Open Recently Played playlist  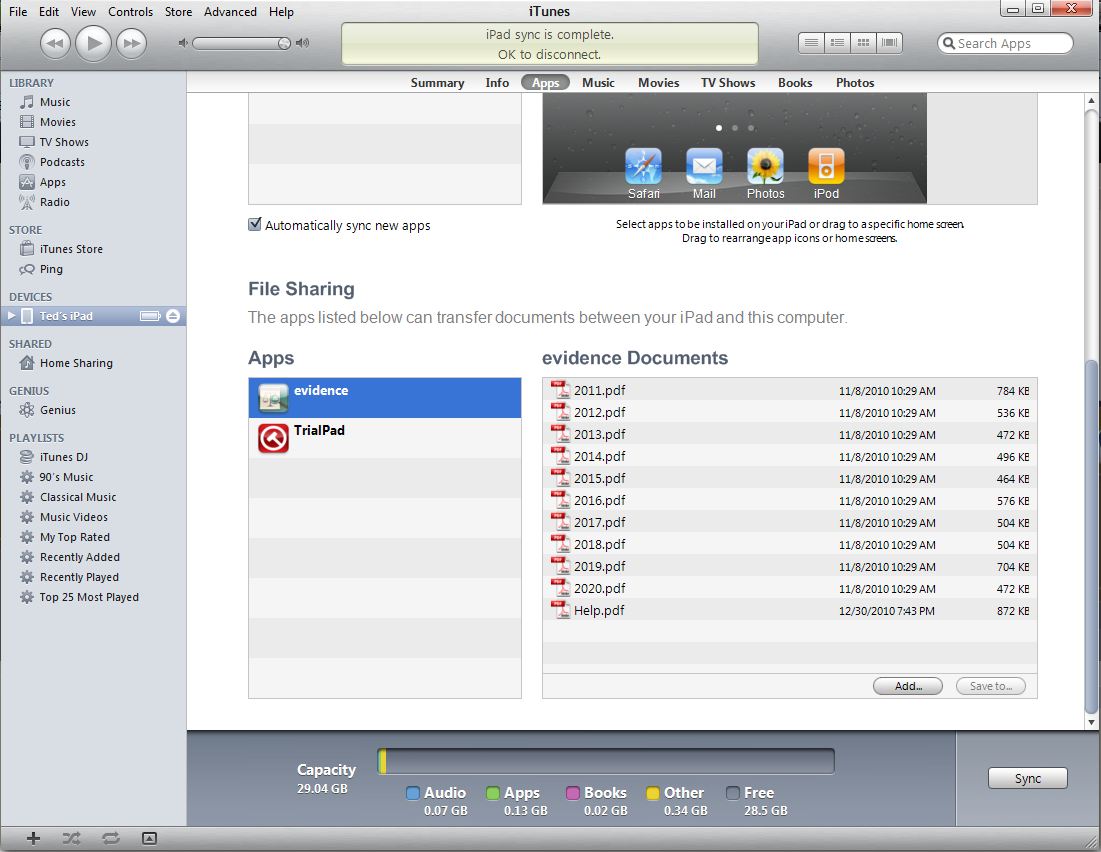coord(79,577)
